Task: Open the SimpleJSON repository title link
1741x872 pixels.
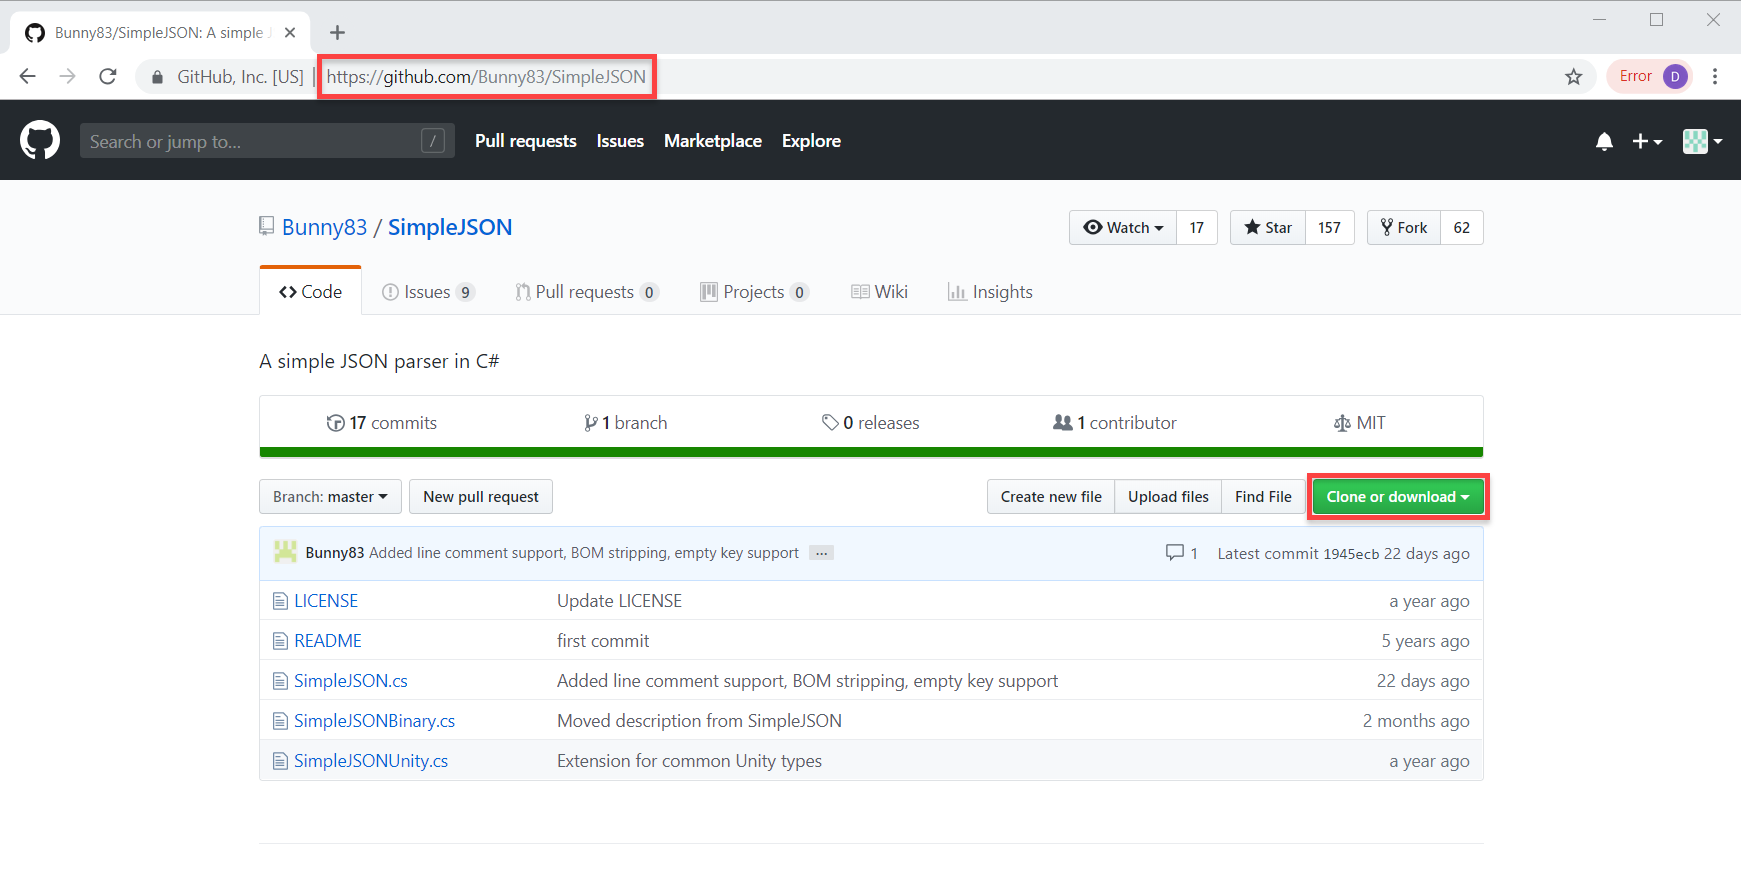Action: pos(450,227)
